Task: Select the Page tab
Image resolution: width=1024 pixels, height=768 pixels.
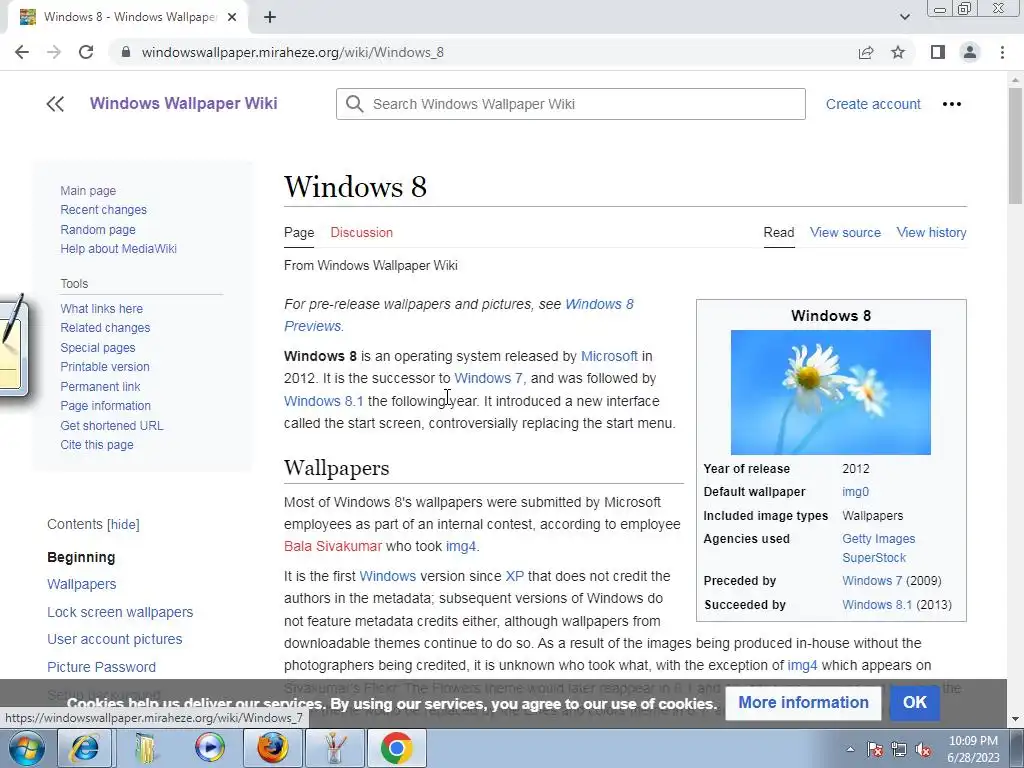Action: click(x=299, y=232)
